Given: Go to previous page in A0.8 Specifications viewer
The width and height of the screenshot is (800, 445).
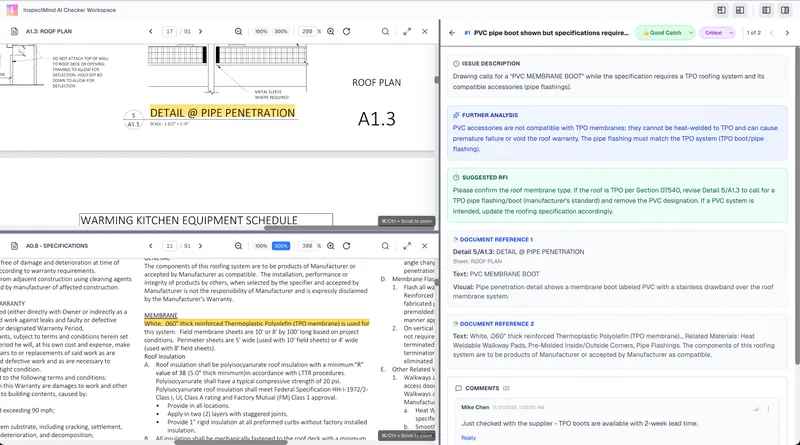Looking at the screenshot, I should [x=151, y=246].
